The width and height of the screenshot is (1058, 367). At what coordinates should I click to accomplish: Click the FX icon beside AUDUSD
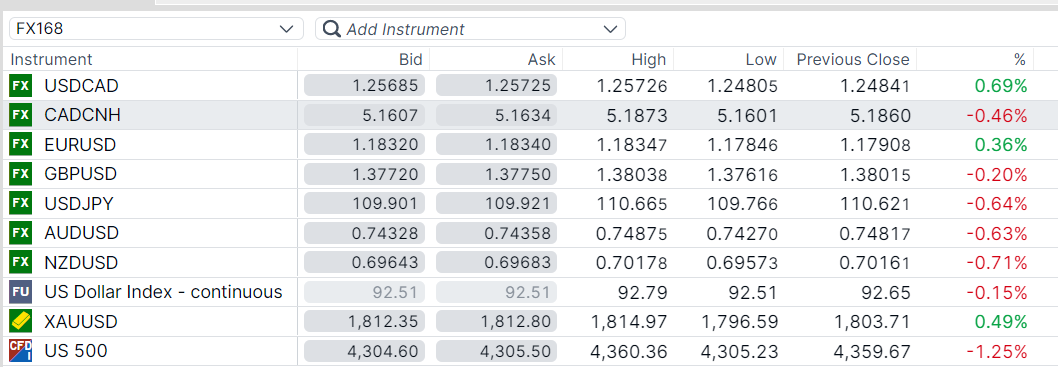[20, 233]
